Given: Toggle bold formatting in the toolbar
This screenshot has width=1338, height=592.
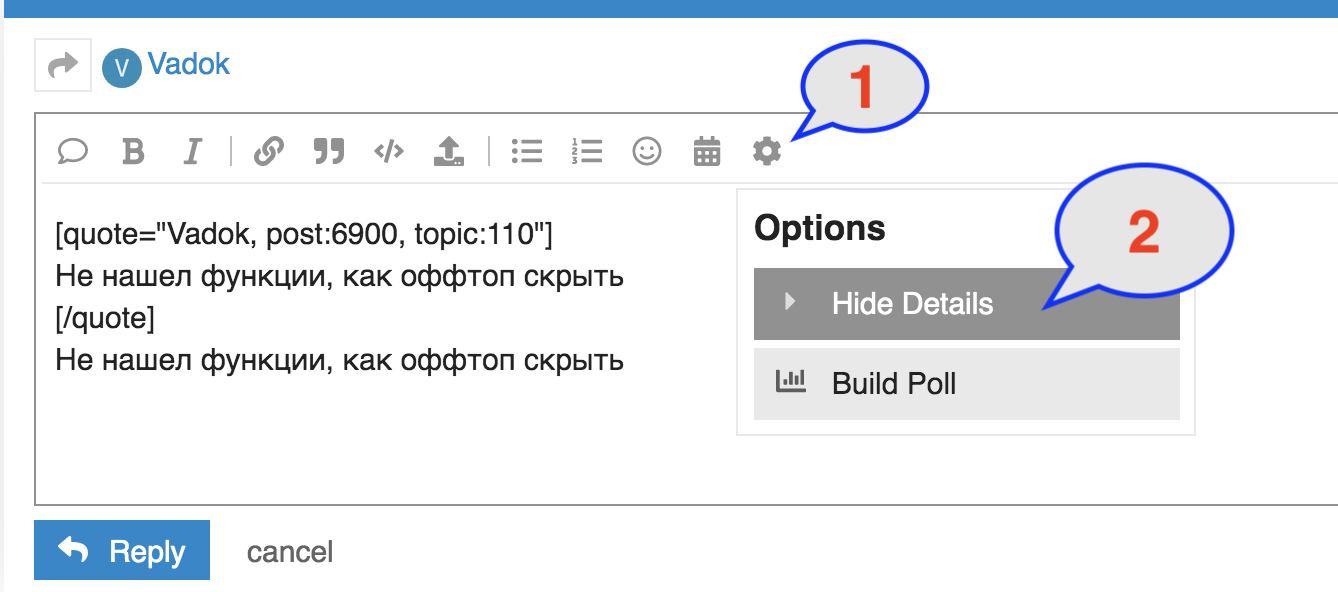Looking at the screenshot, I should pyautogui.click(x=133, y=151).
